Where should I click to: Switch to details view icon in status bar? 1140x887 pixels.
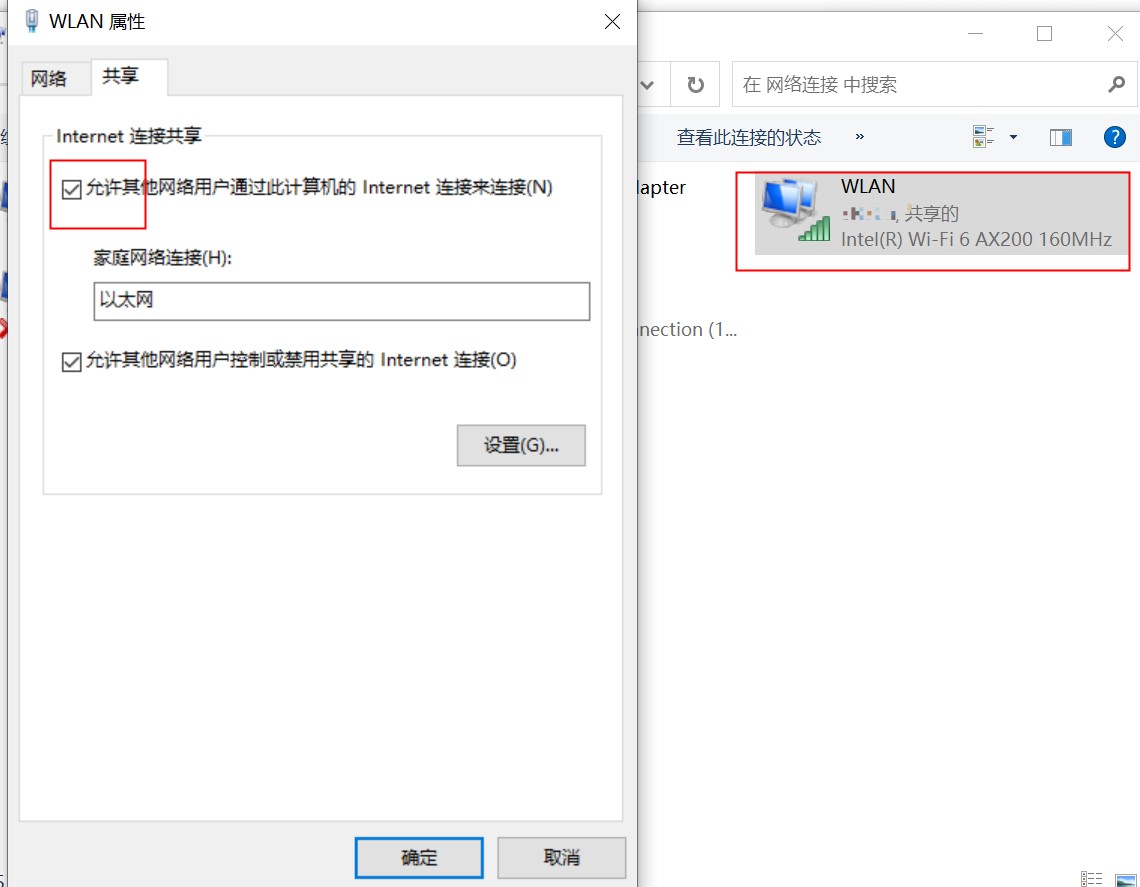1091,879
